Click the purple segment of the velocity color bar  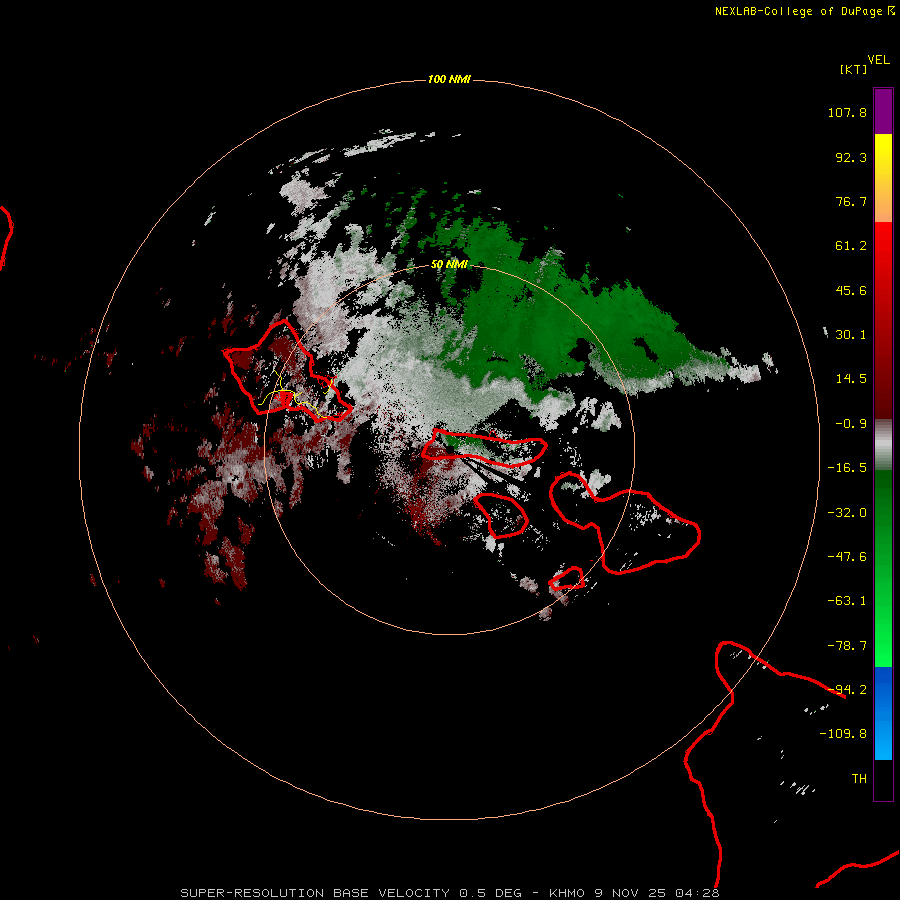click(x=883, y=111)
